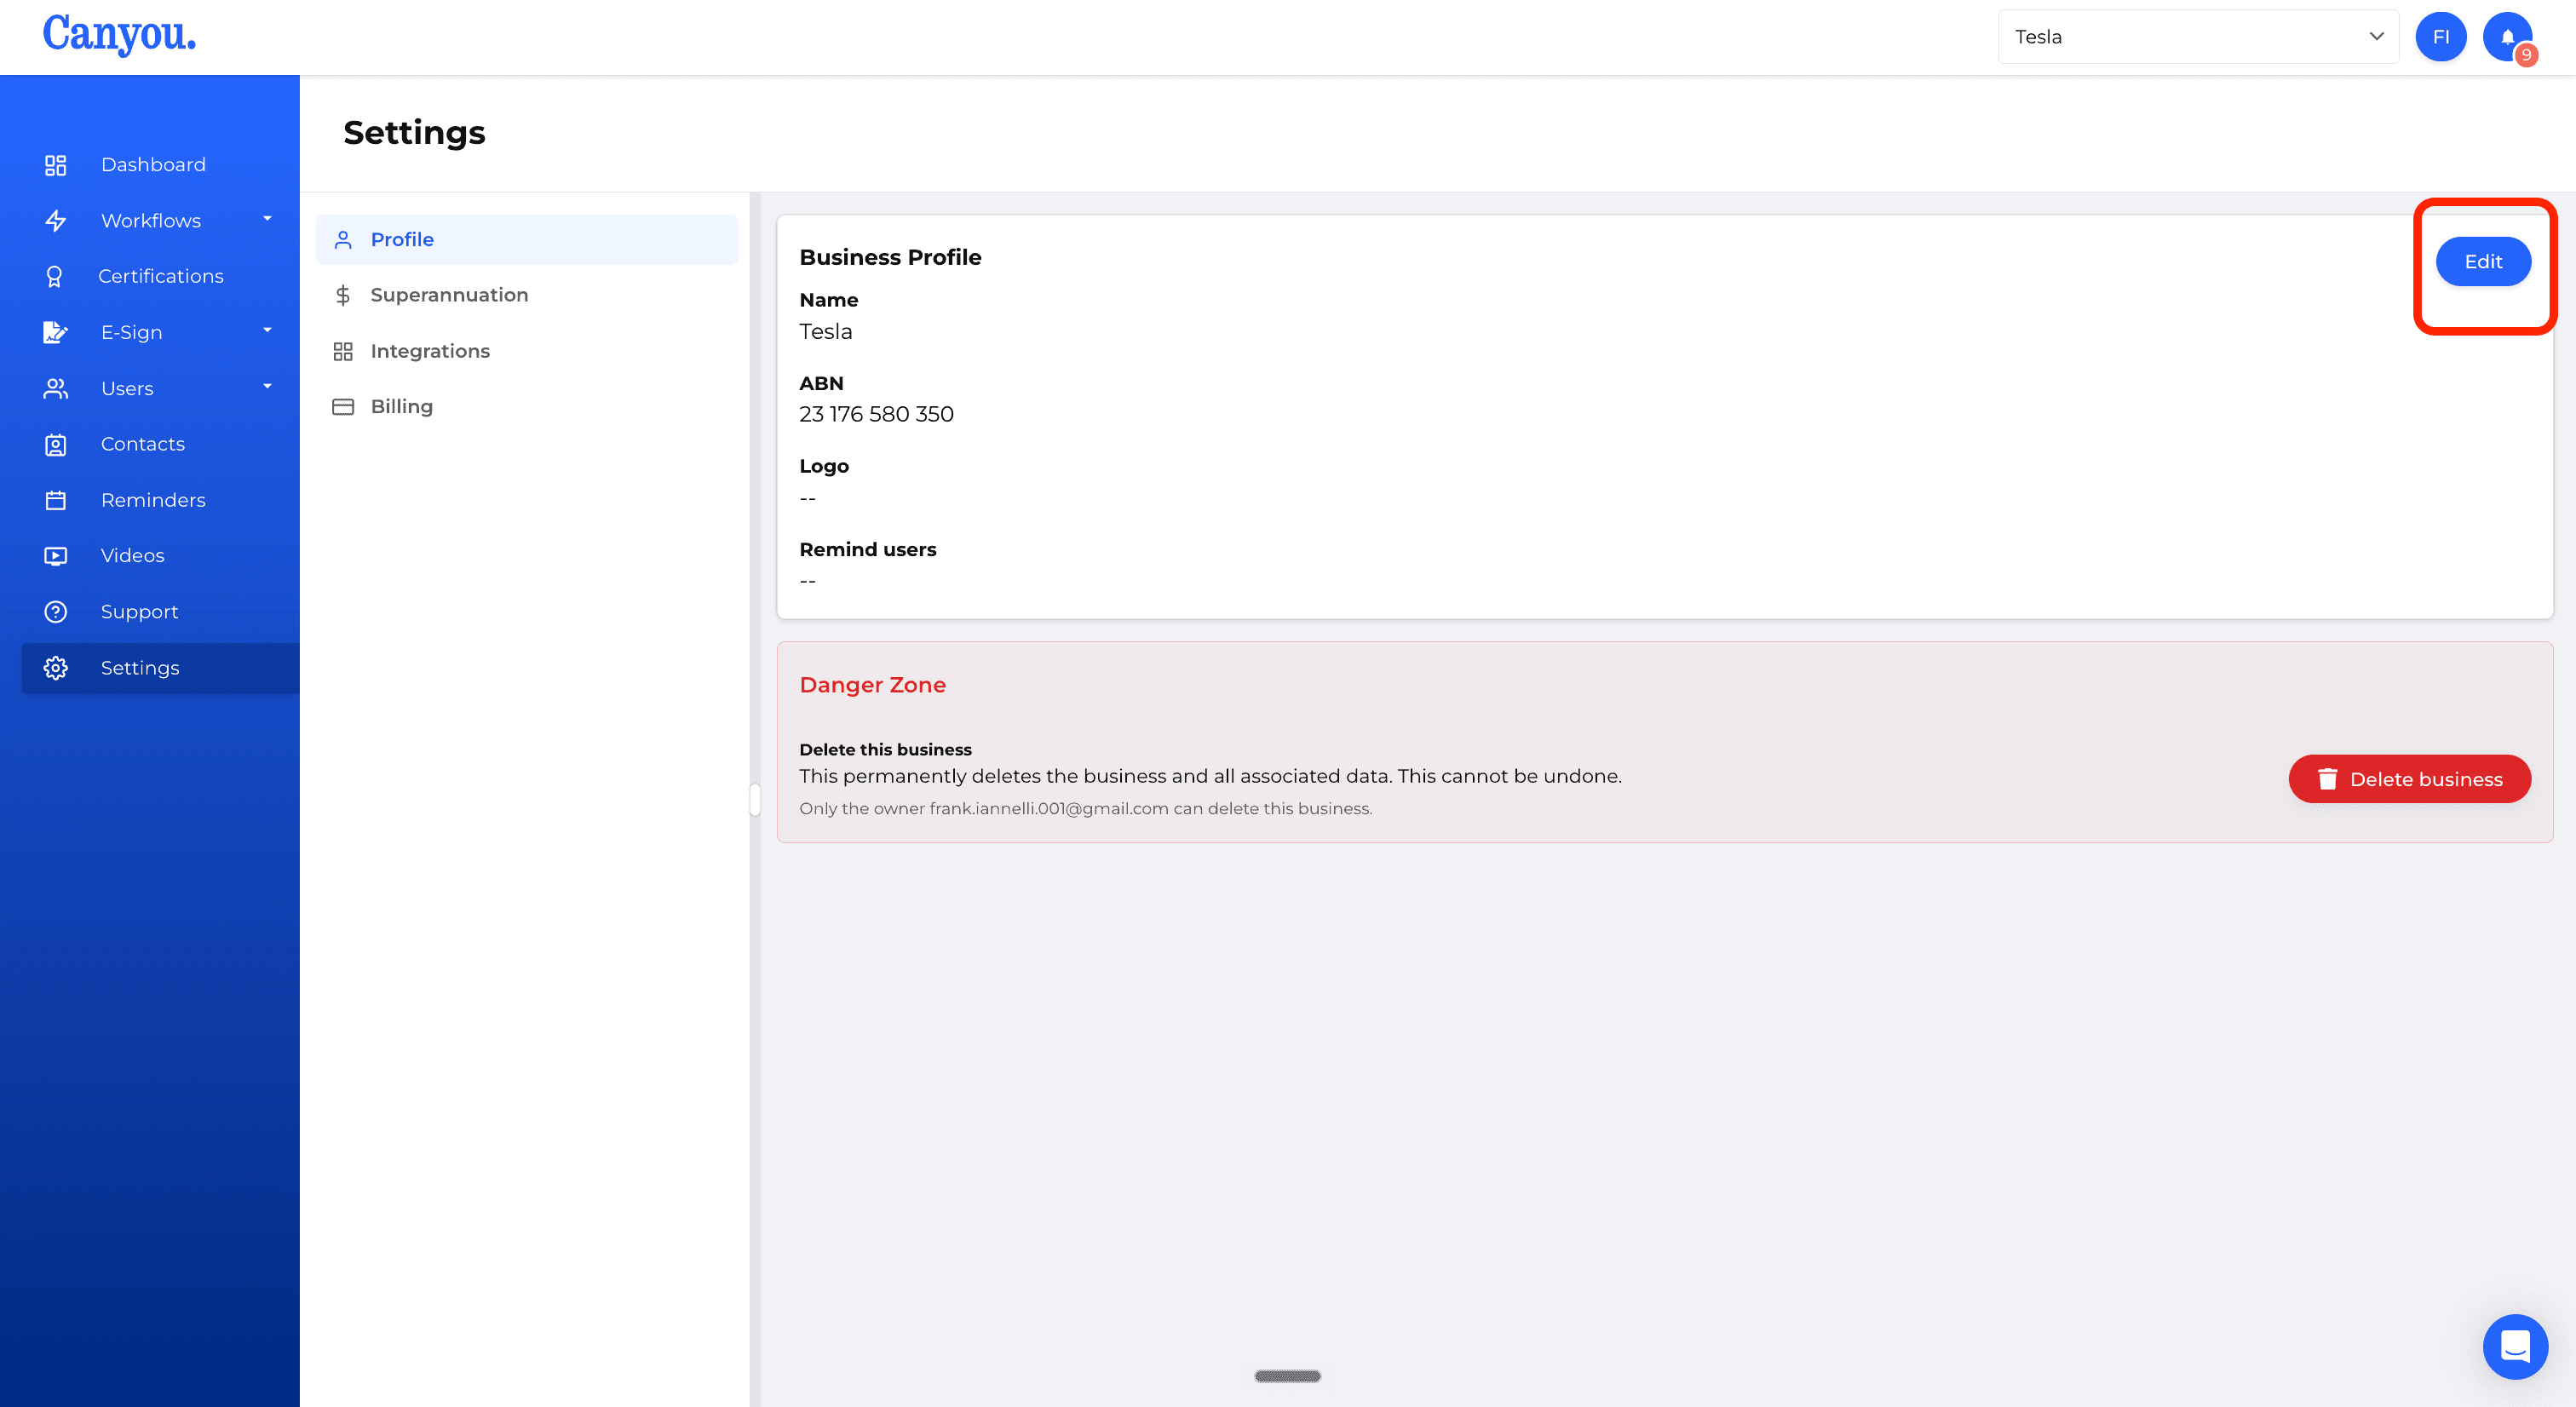
Task: Click the E-Sign pen icon
Action: [56, 333]
